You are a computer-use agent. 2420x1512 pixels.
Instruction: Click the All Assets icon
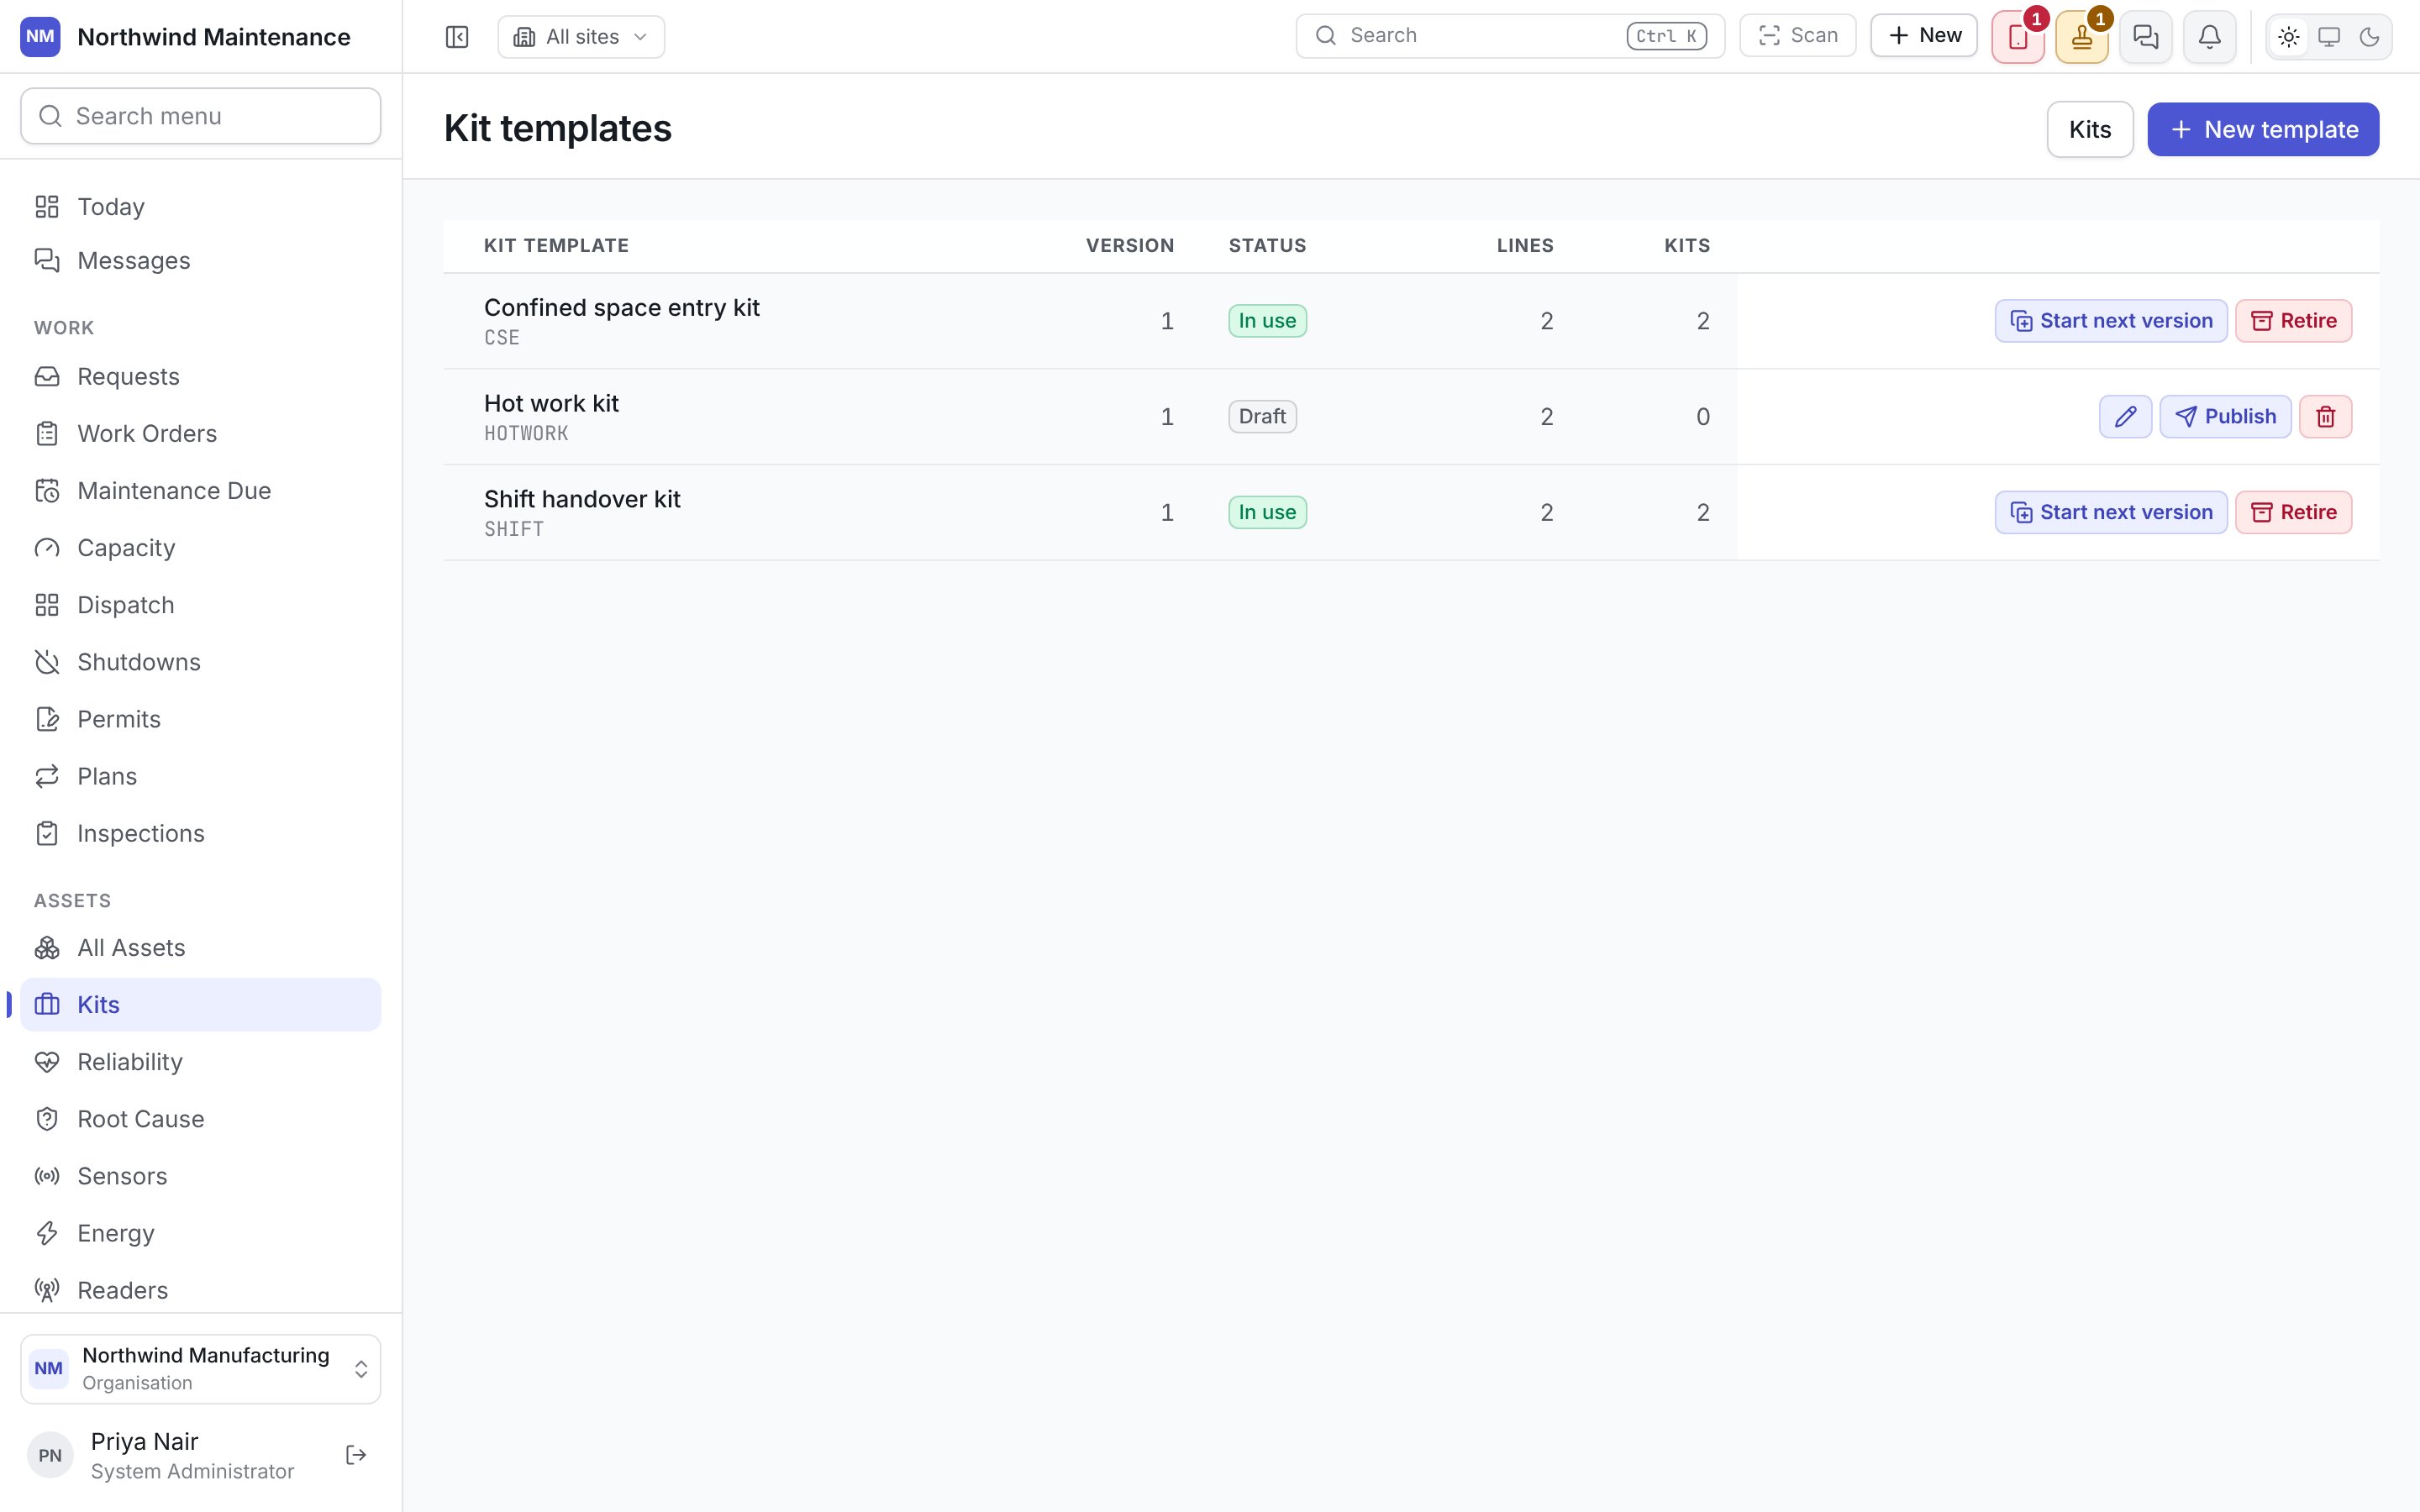coord(47,948)
